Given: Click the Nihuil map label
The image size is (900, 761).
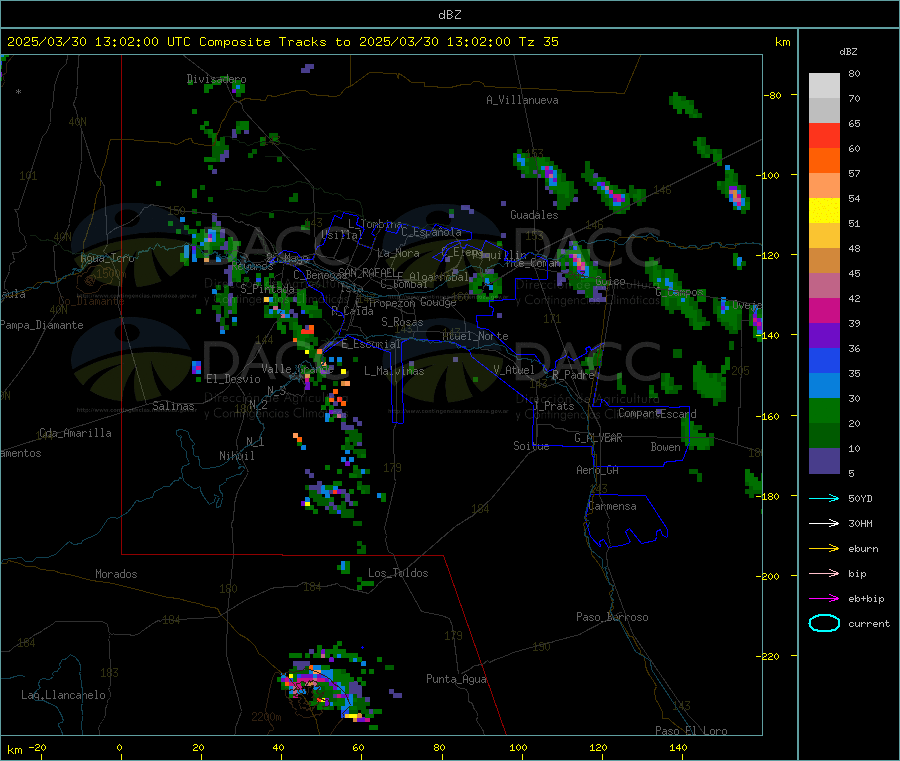Looking at the screenshot, I should [237, 456].
